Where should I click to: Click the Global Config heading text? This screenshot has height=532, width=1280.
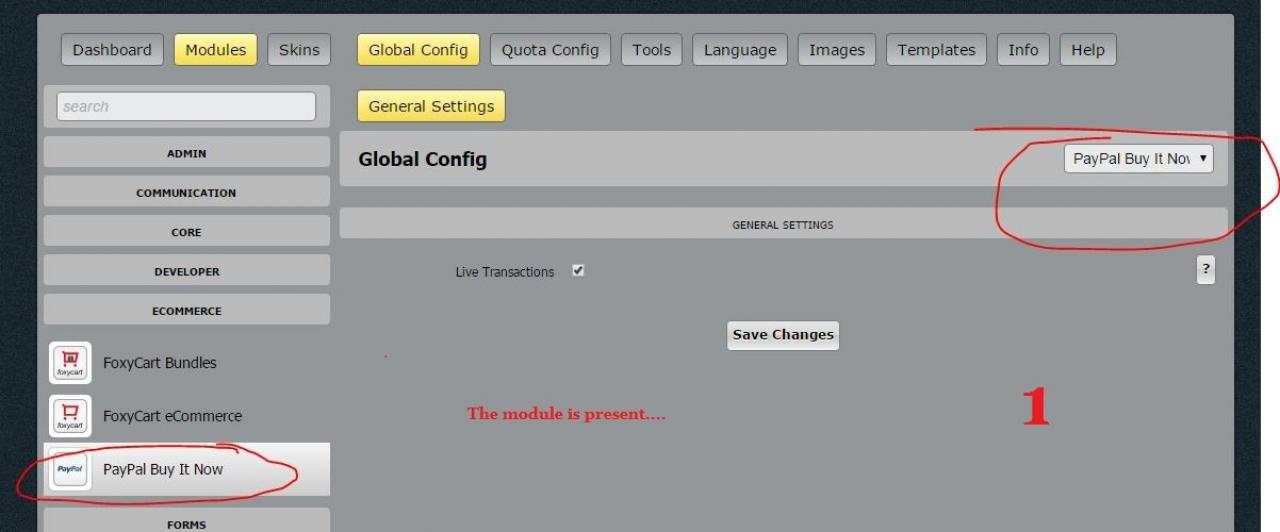click(423, 159)
